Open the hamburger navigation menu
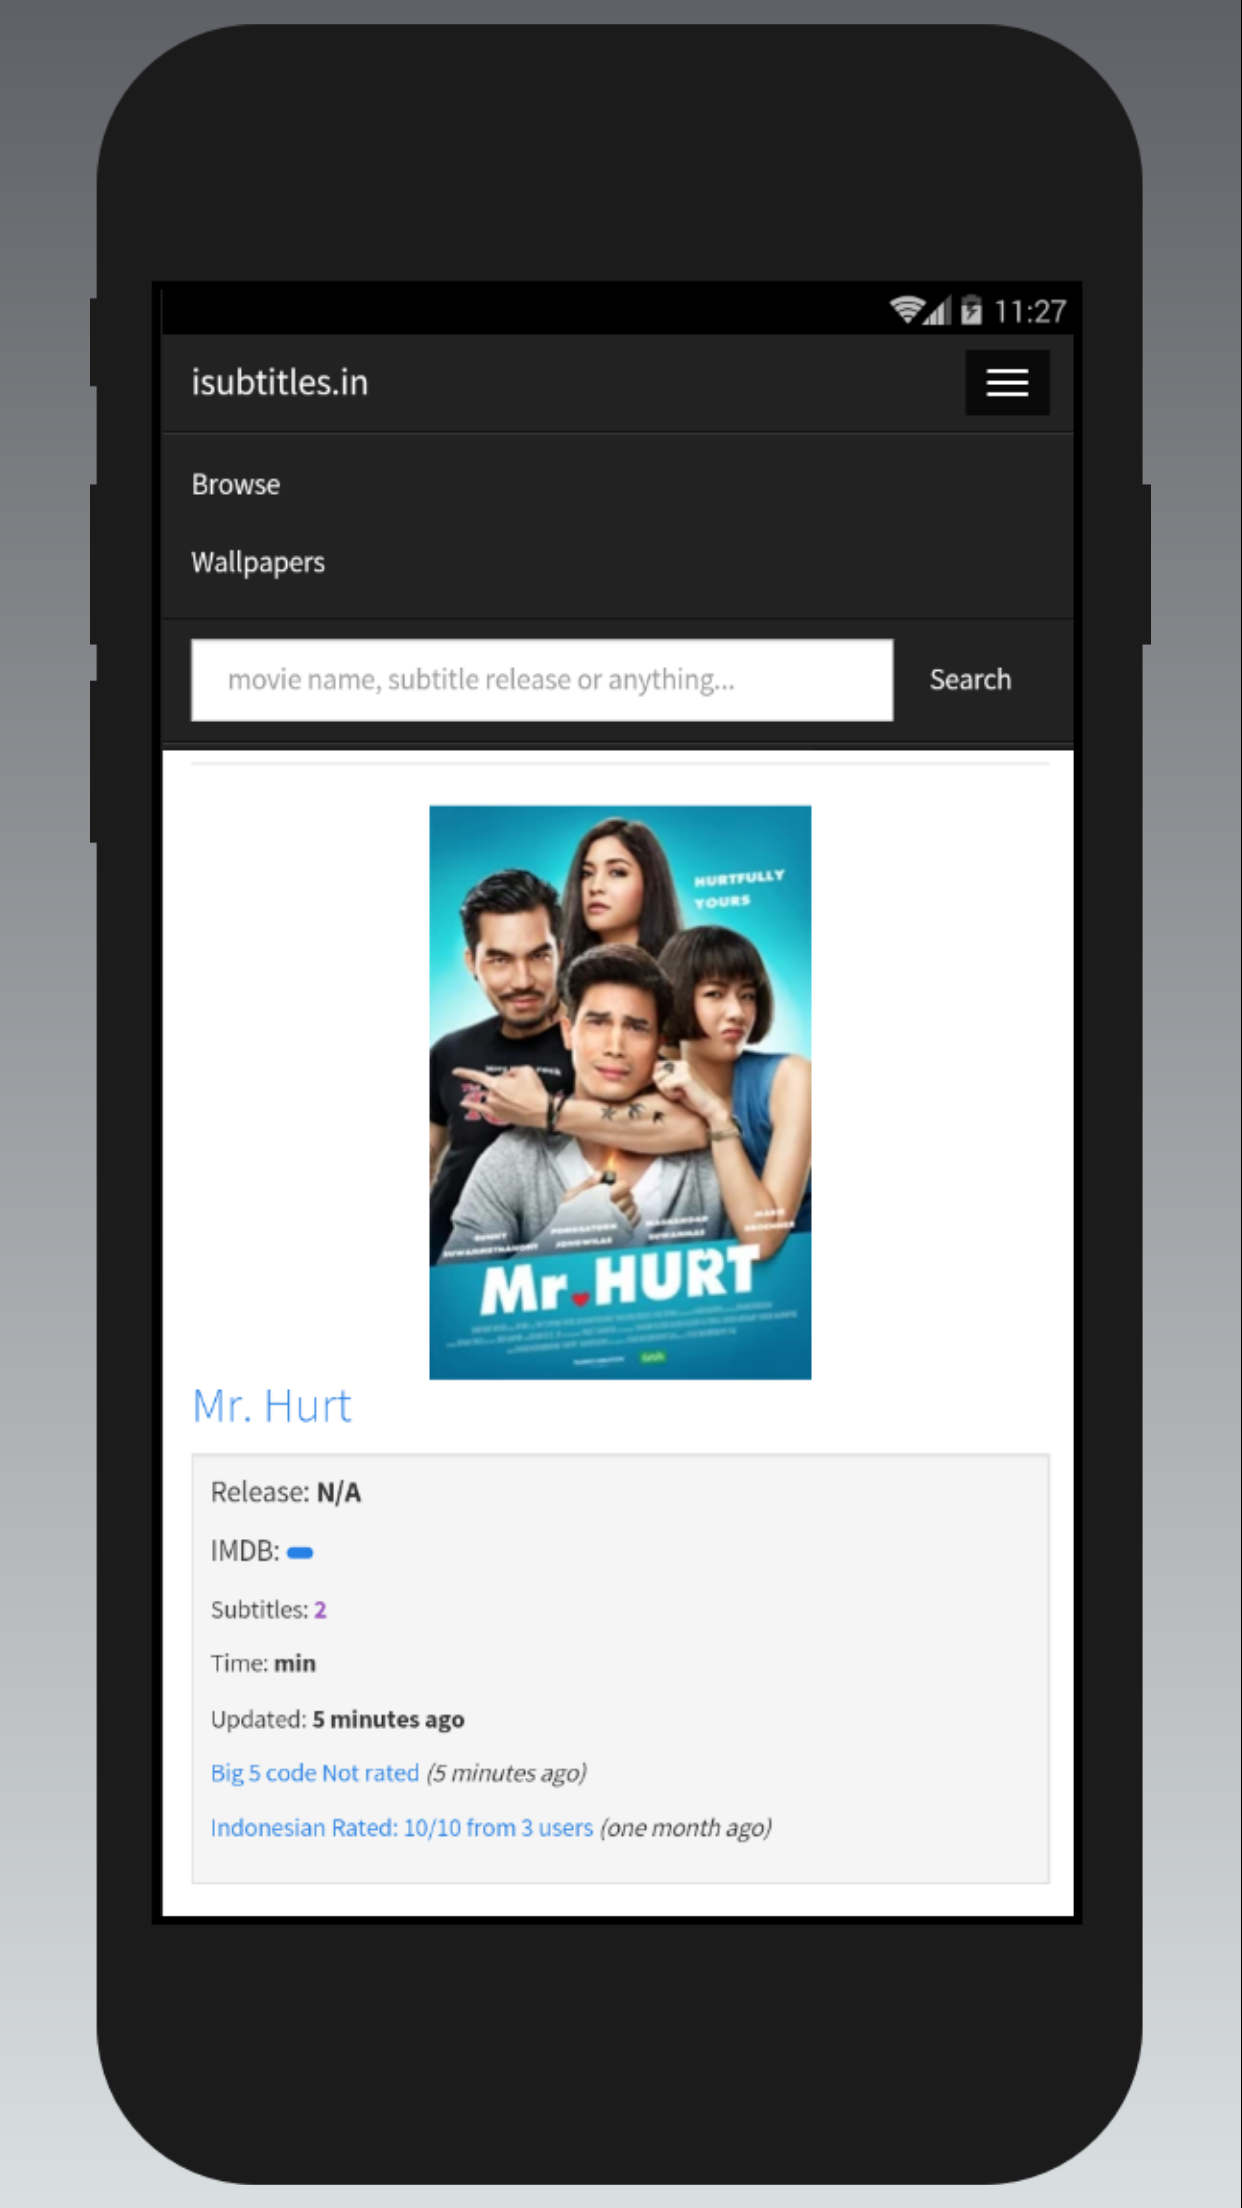The image size is (1242, 2208). click(1006, 382)
